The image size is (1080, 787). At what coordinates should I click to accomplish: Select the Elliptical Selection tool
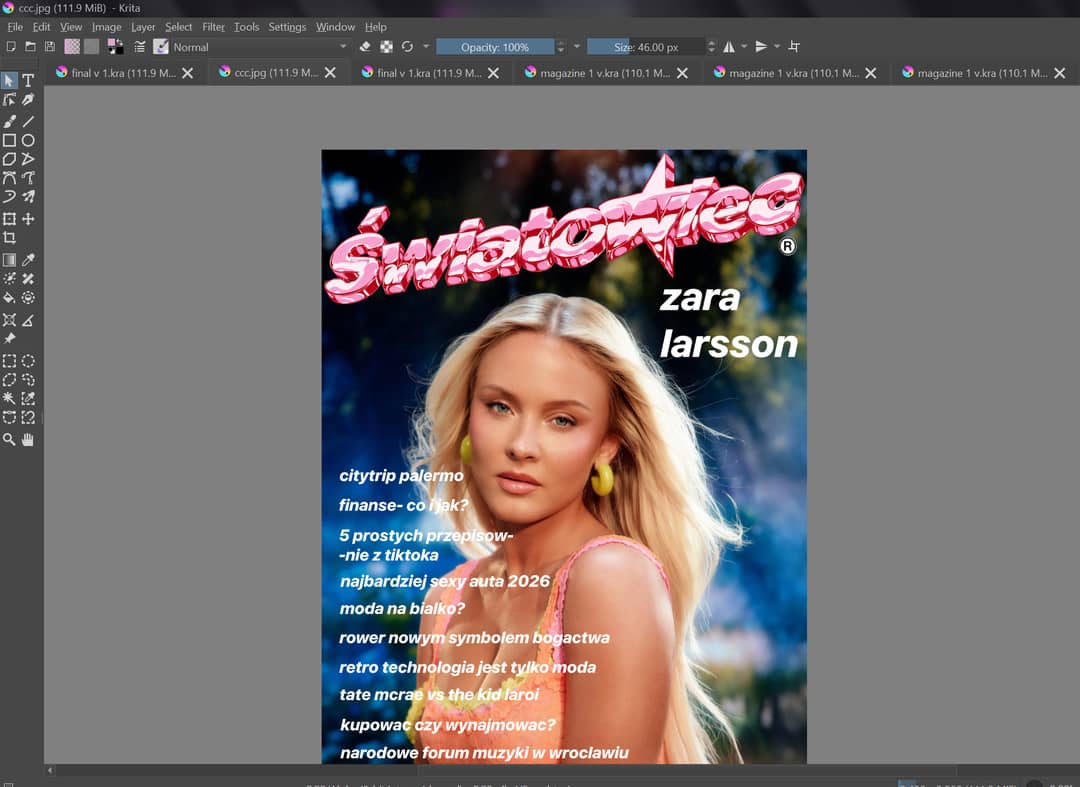coord(28,361)
